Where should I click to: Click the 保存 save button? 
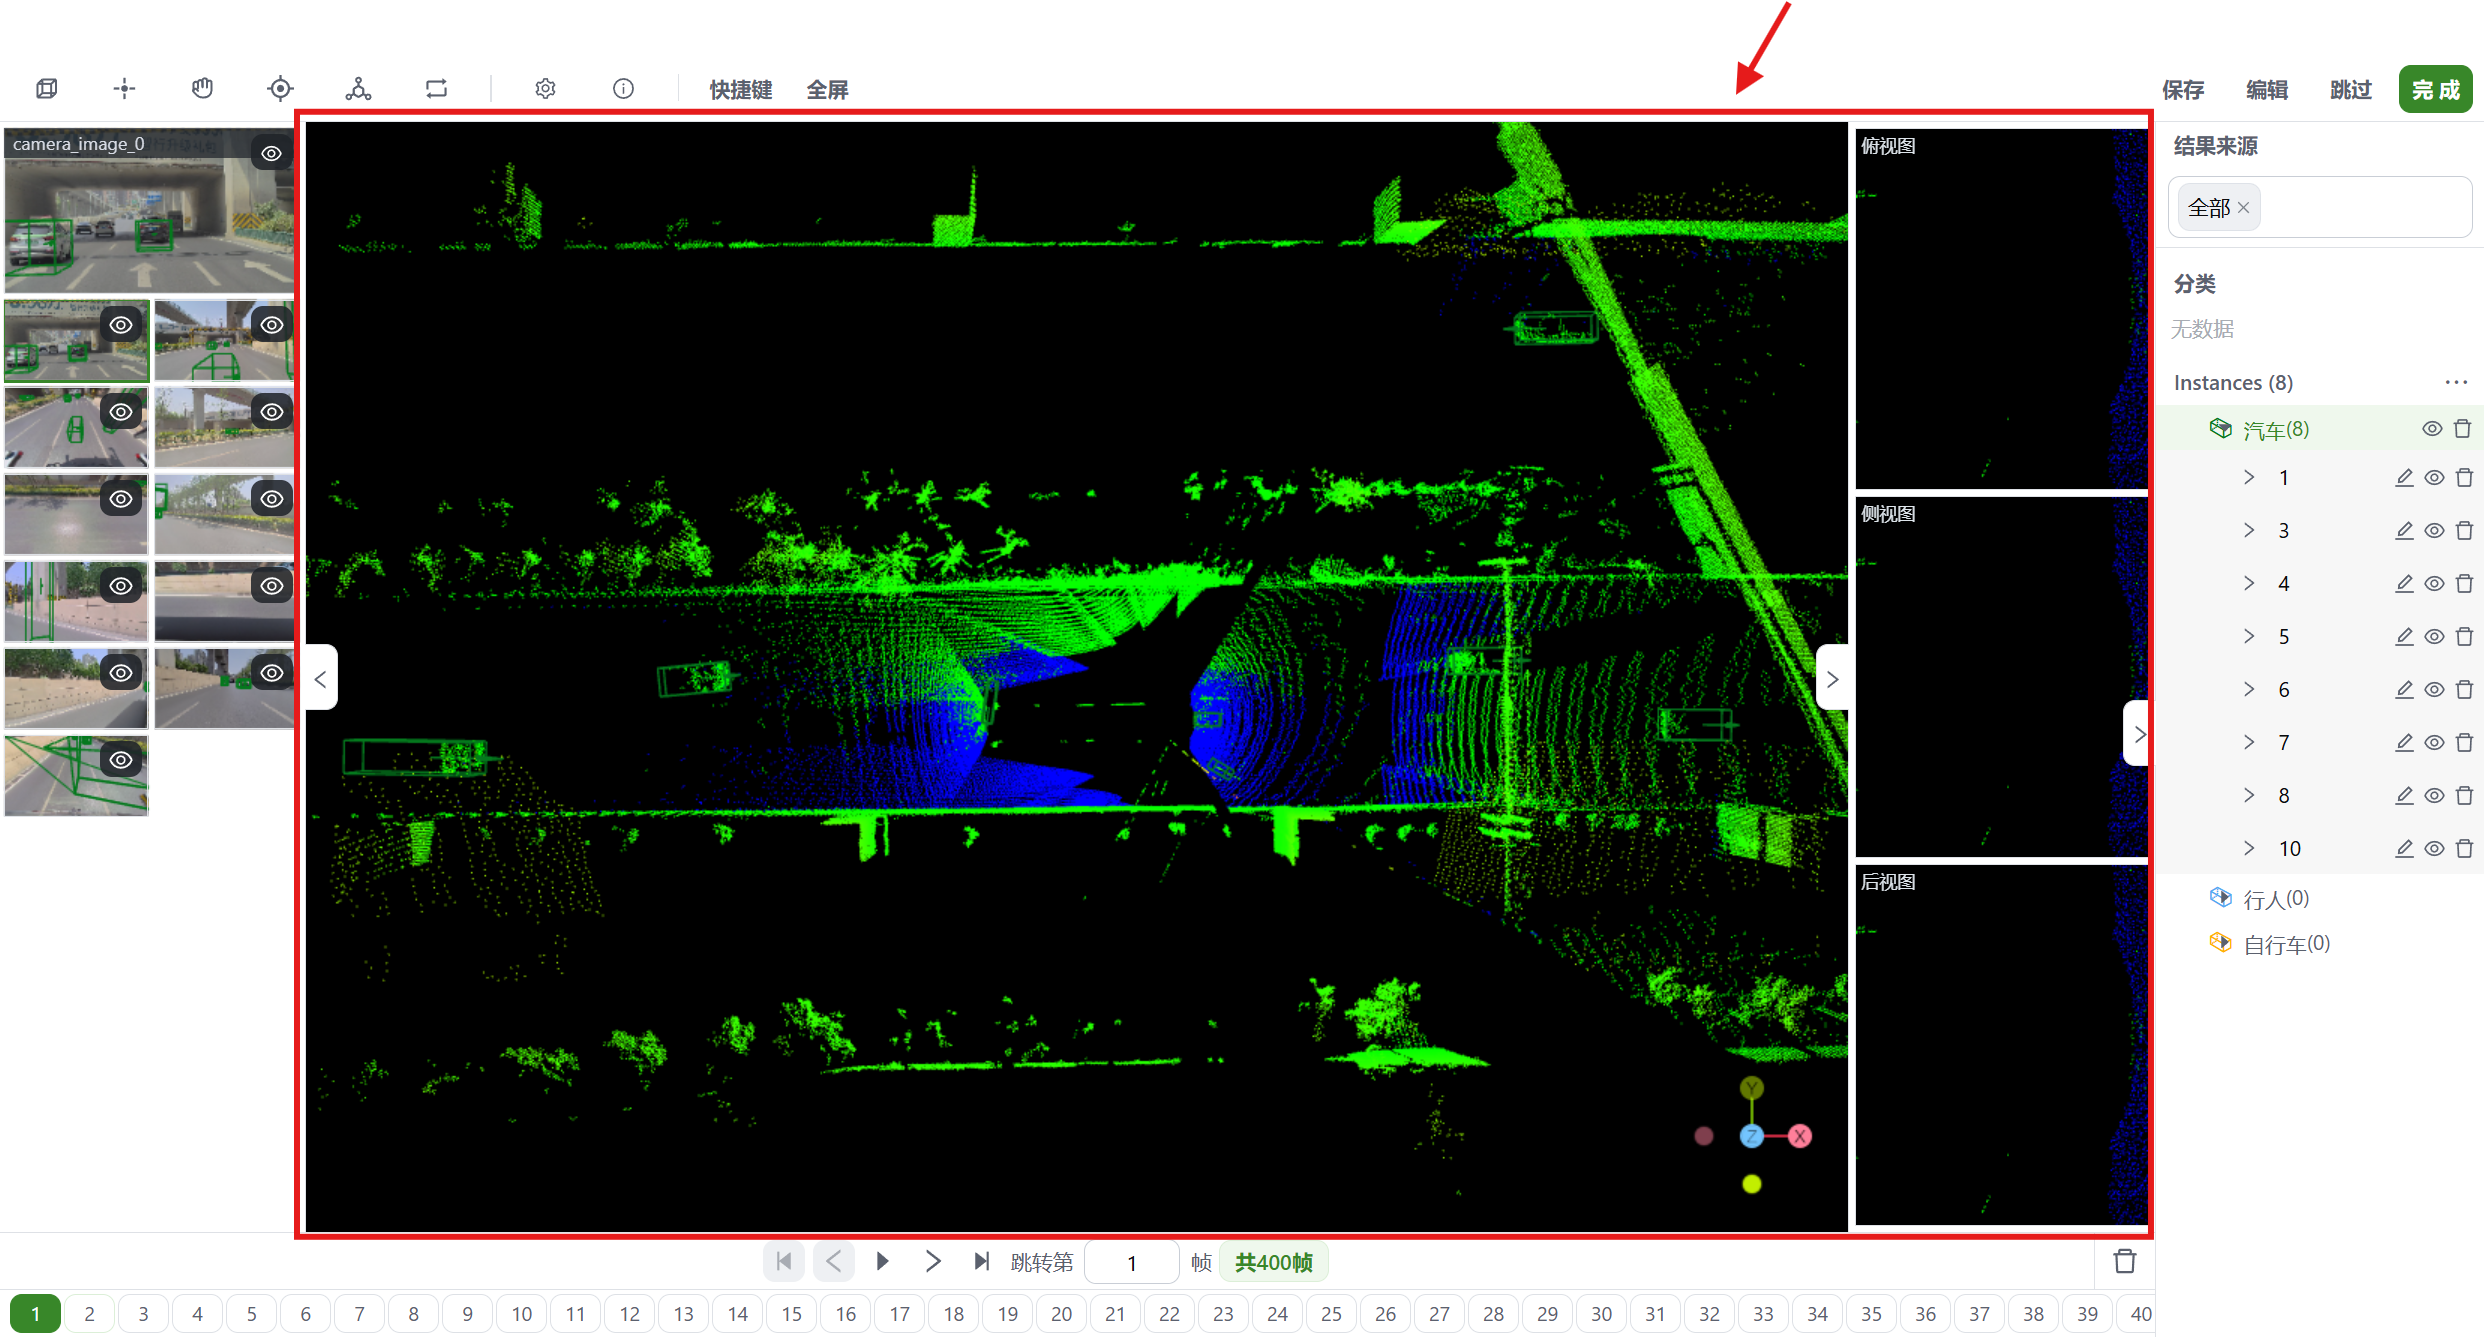[2183, 90]
